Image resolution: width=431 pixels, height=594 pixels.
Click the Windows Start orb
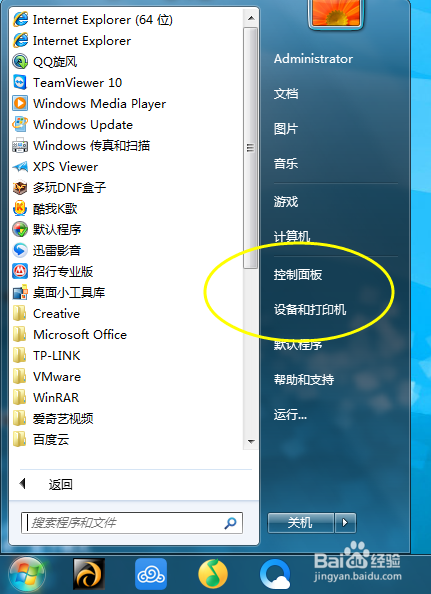[x=27, y=574]
